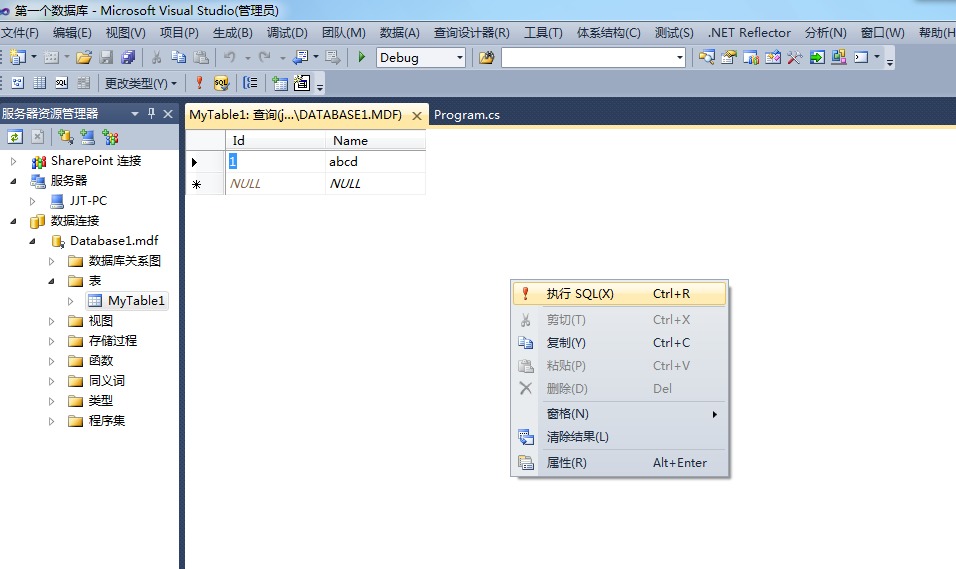Open the Toolbox hammer-wrench icon
This screenshot has width=956, height=569.
coord(795,57)
